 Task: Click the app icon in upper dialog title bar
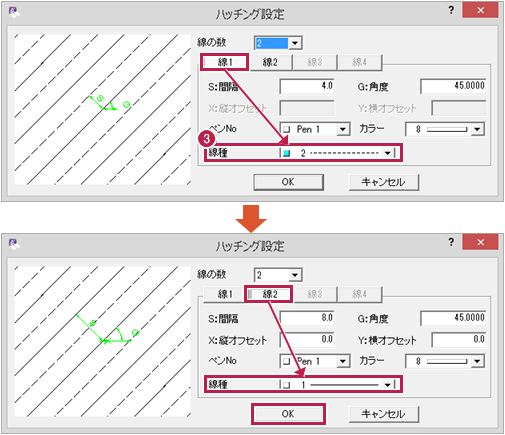coord(14,12)
